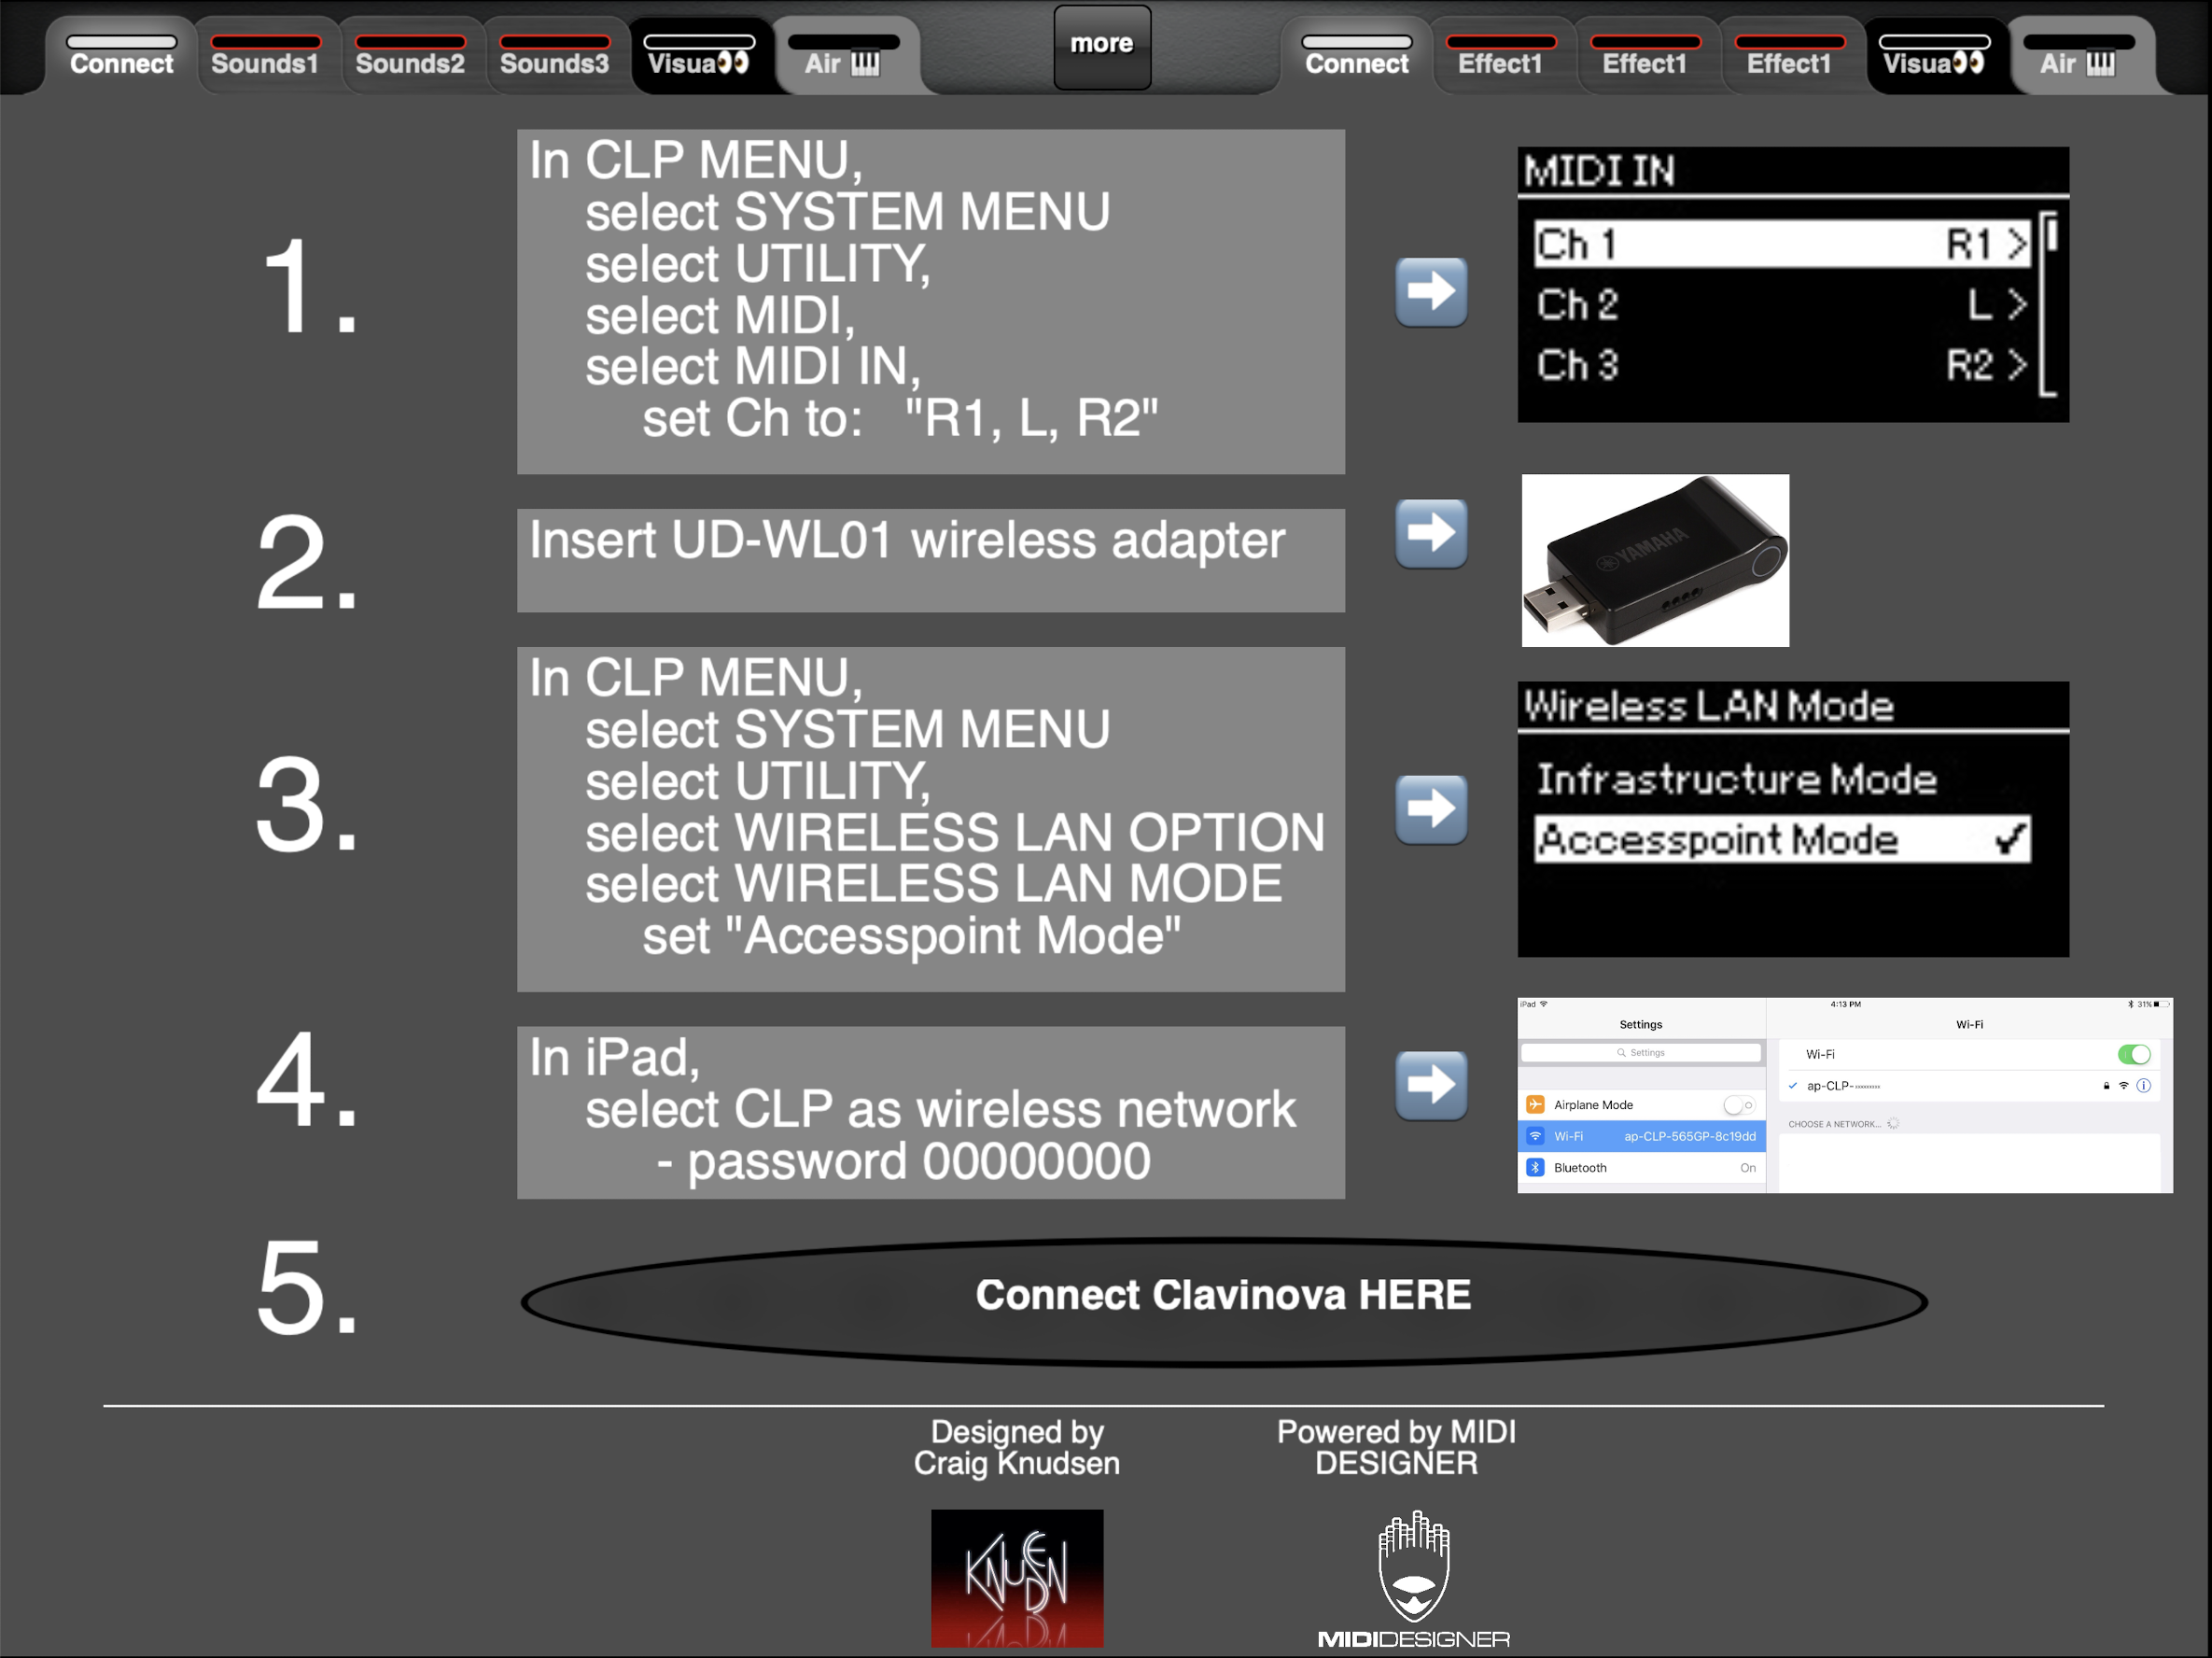
Task: Open the MIDI Designer hand logo
Action: coord(1414,1580)
